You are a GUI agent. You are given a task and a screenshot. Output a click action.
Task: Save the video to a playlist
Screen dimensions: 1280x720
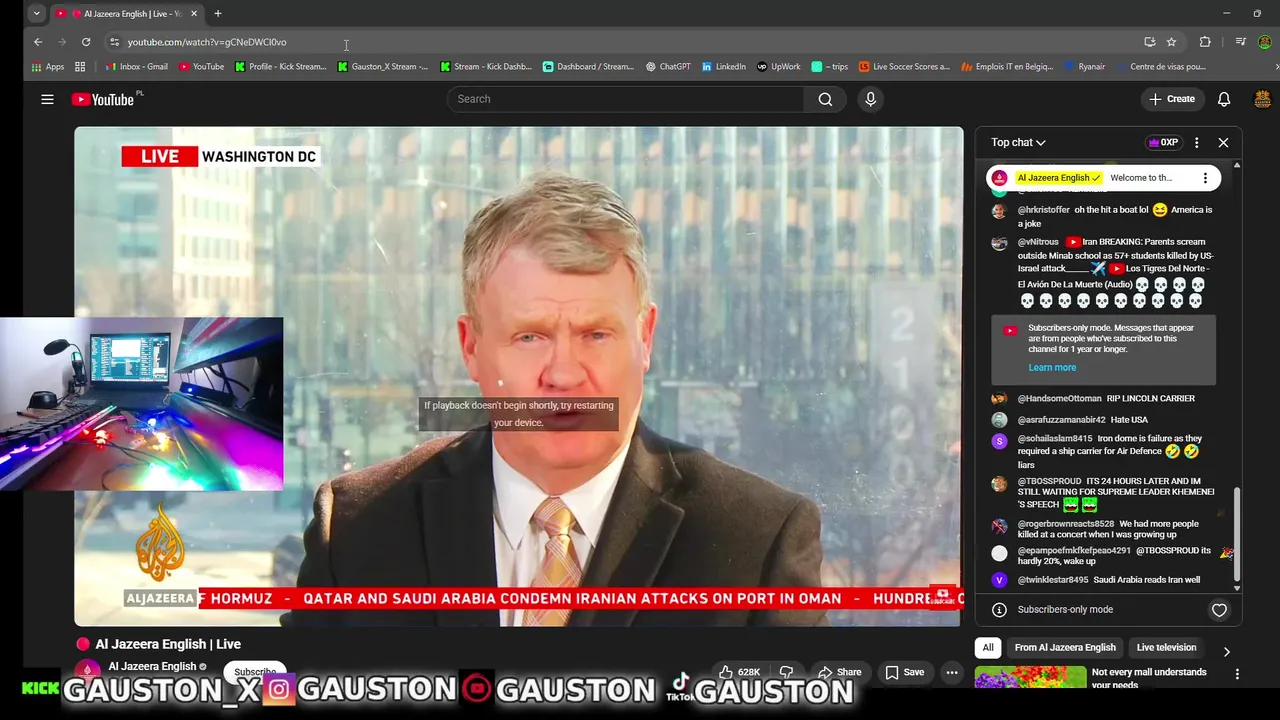click(x=904, y=672)
